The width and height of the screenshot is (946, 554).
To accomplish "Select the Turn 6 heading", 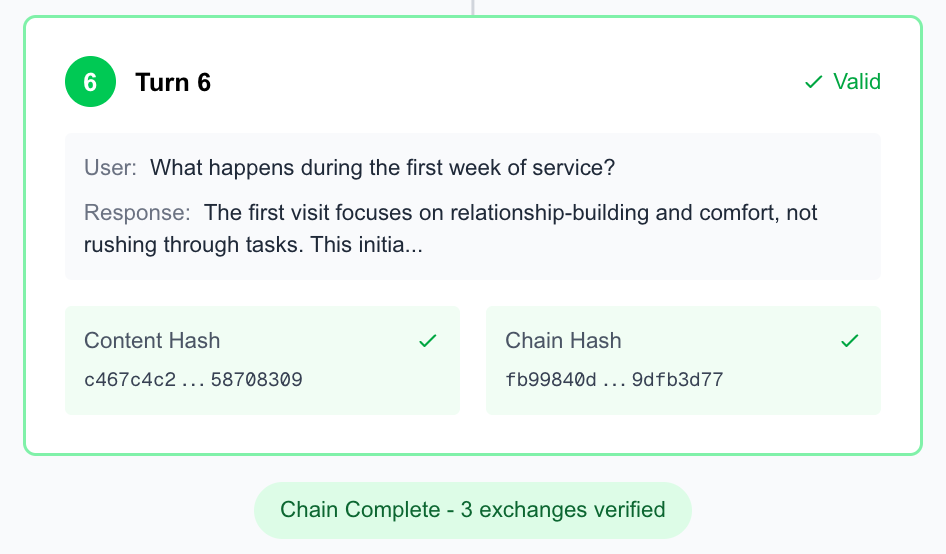I will coord(173,82).
